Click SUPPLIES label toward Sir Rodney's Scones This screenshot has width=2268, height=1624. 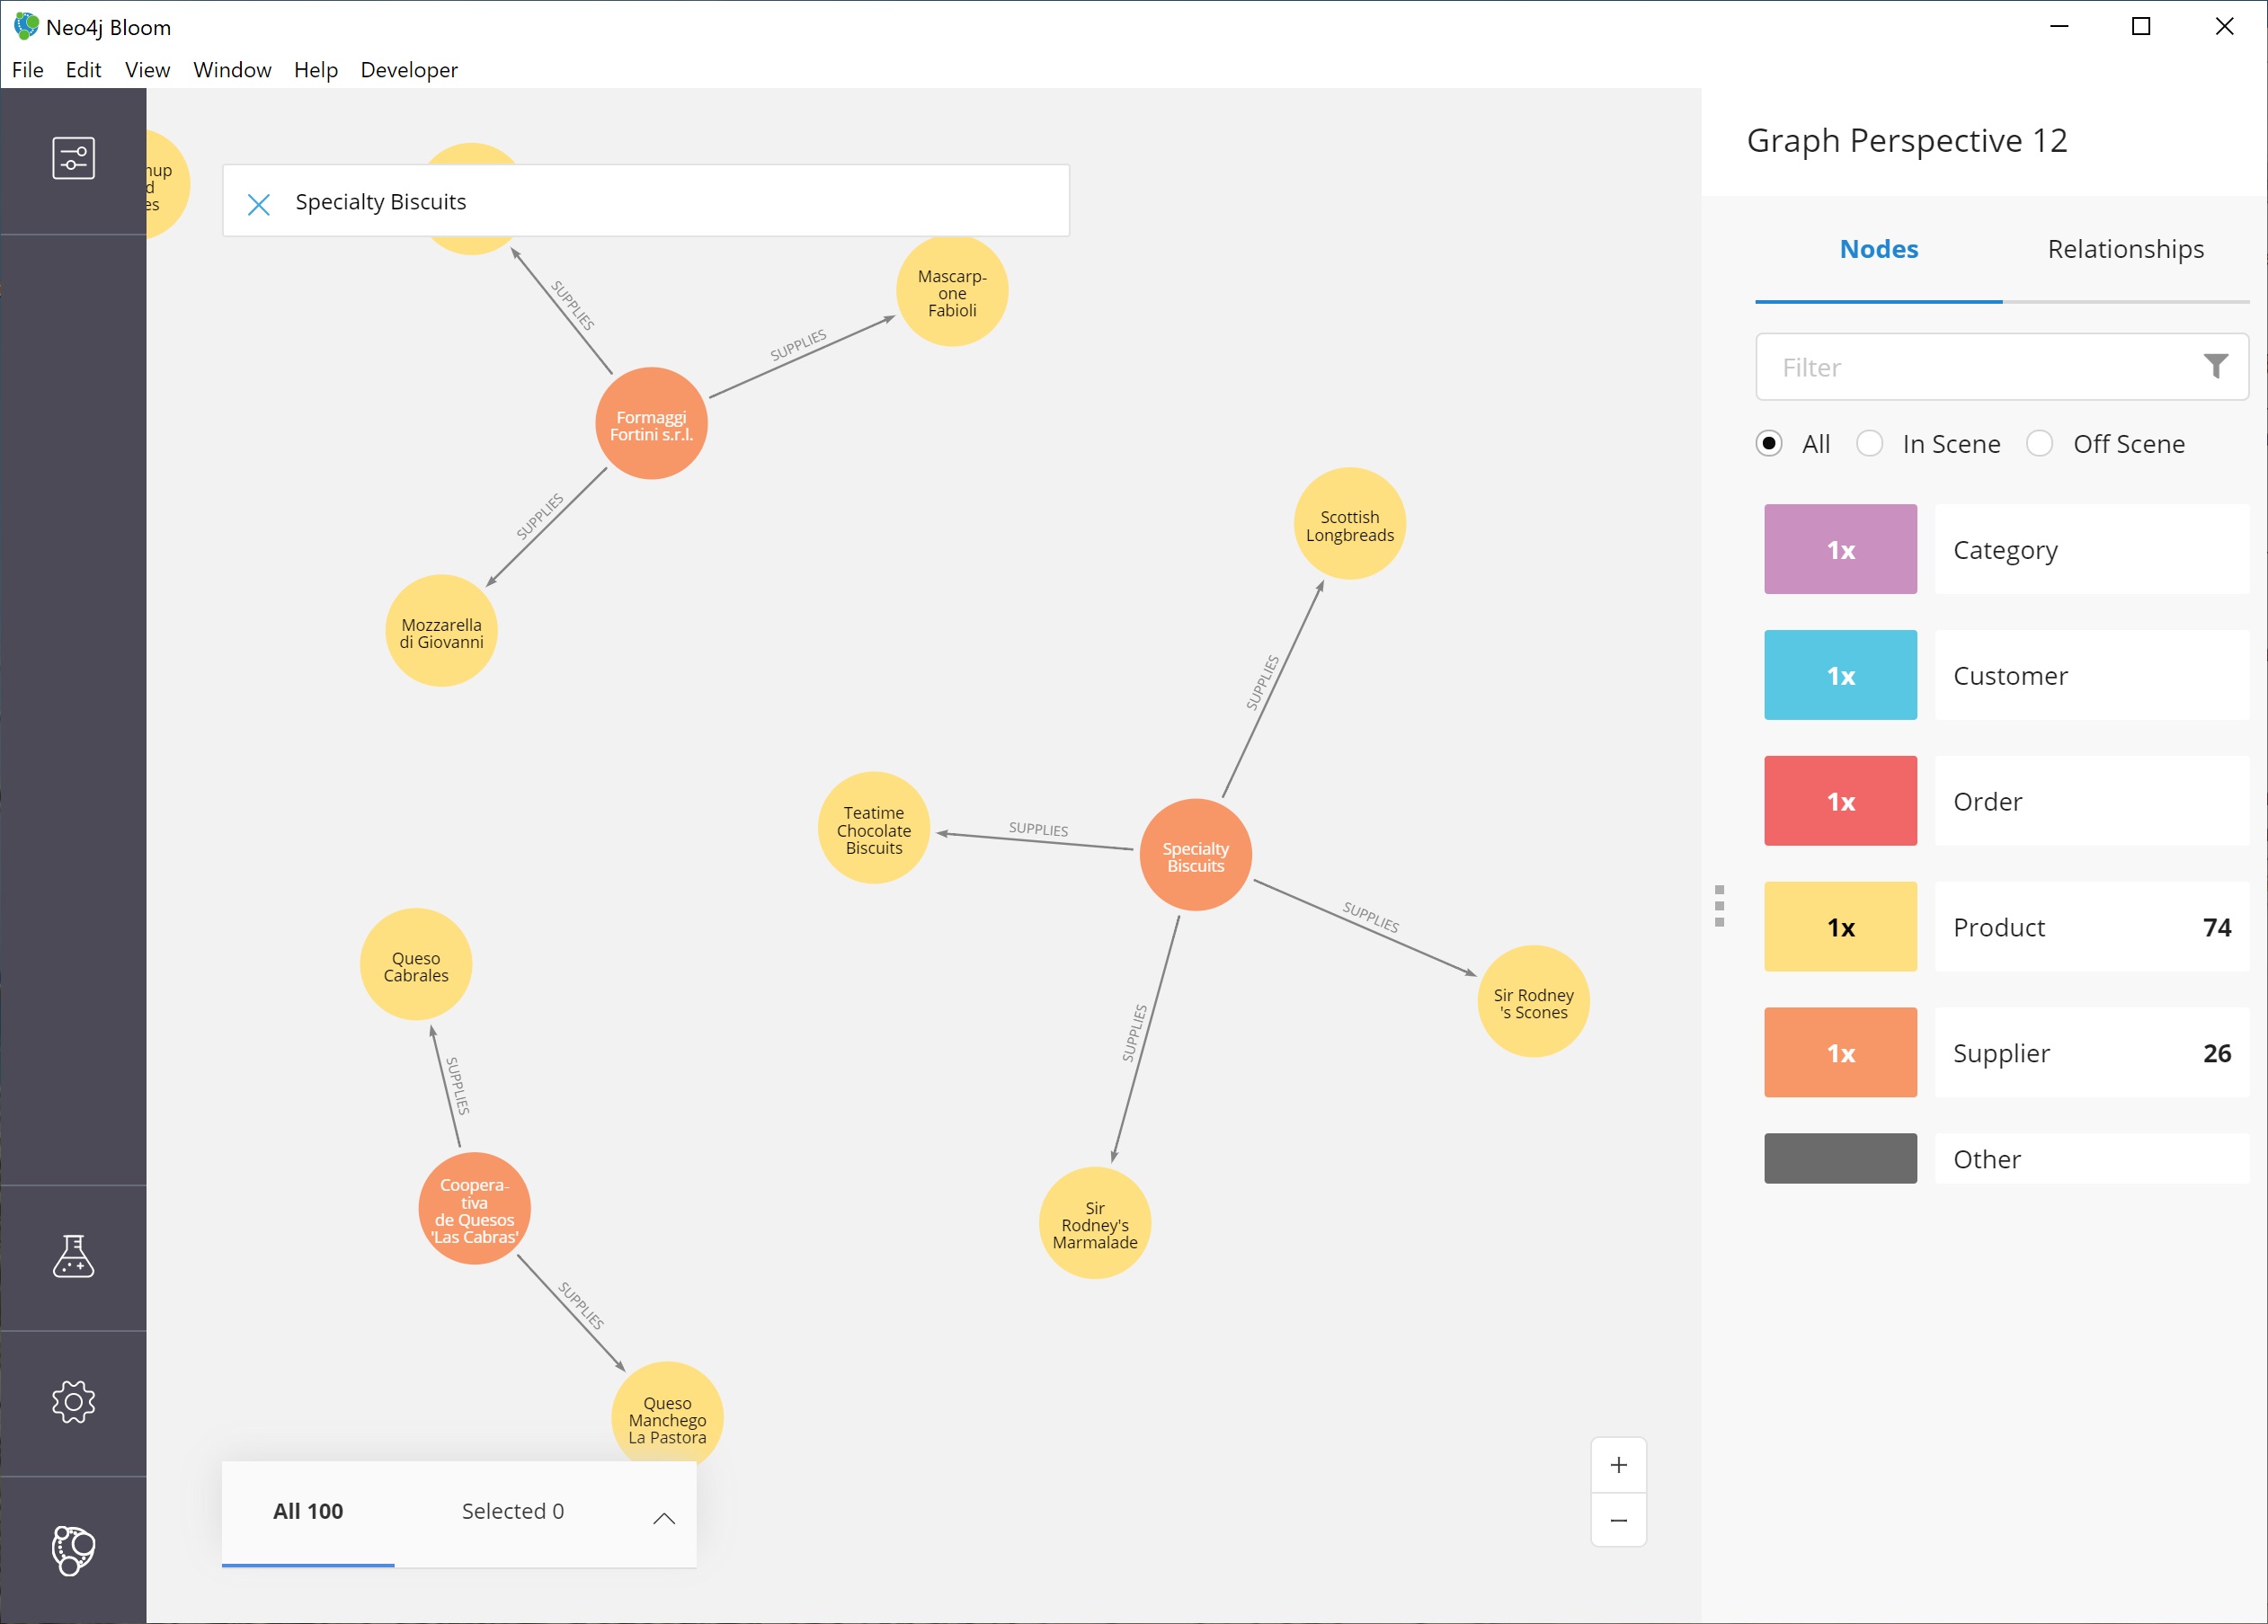[x=1370, y=917]
